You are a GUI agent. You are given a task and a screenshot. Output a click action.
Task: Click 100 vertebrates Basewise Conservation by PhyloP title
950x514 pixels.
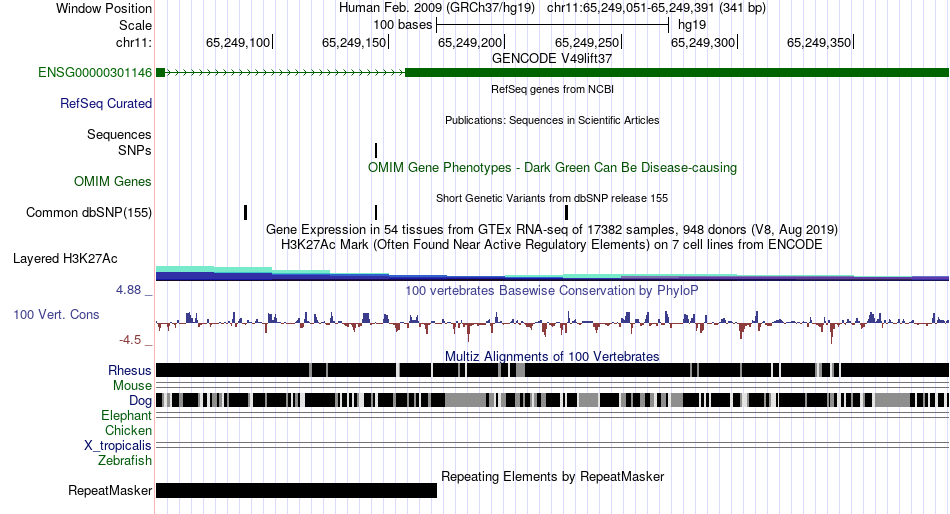point(552,290)
